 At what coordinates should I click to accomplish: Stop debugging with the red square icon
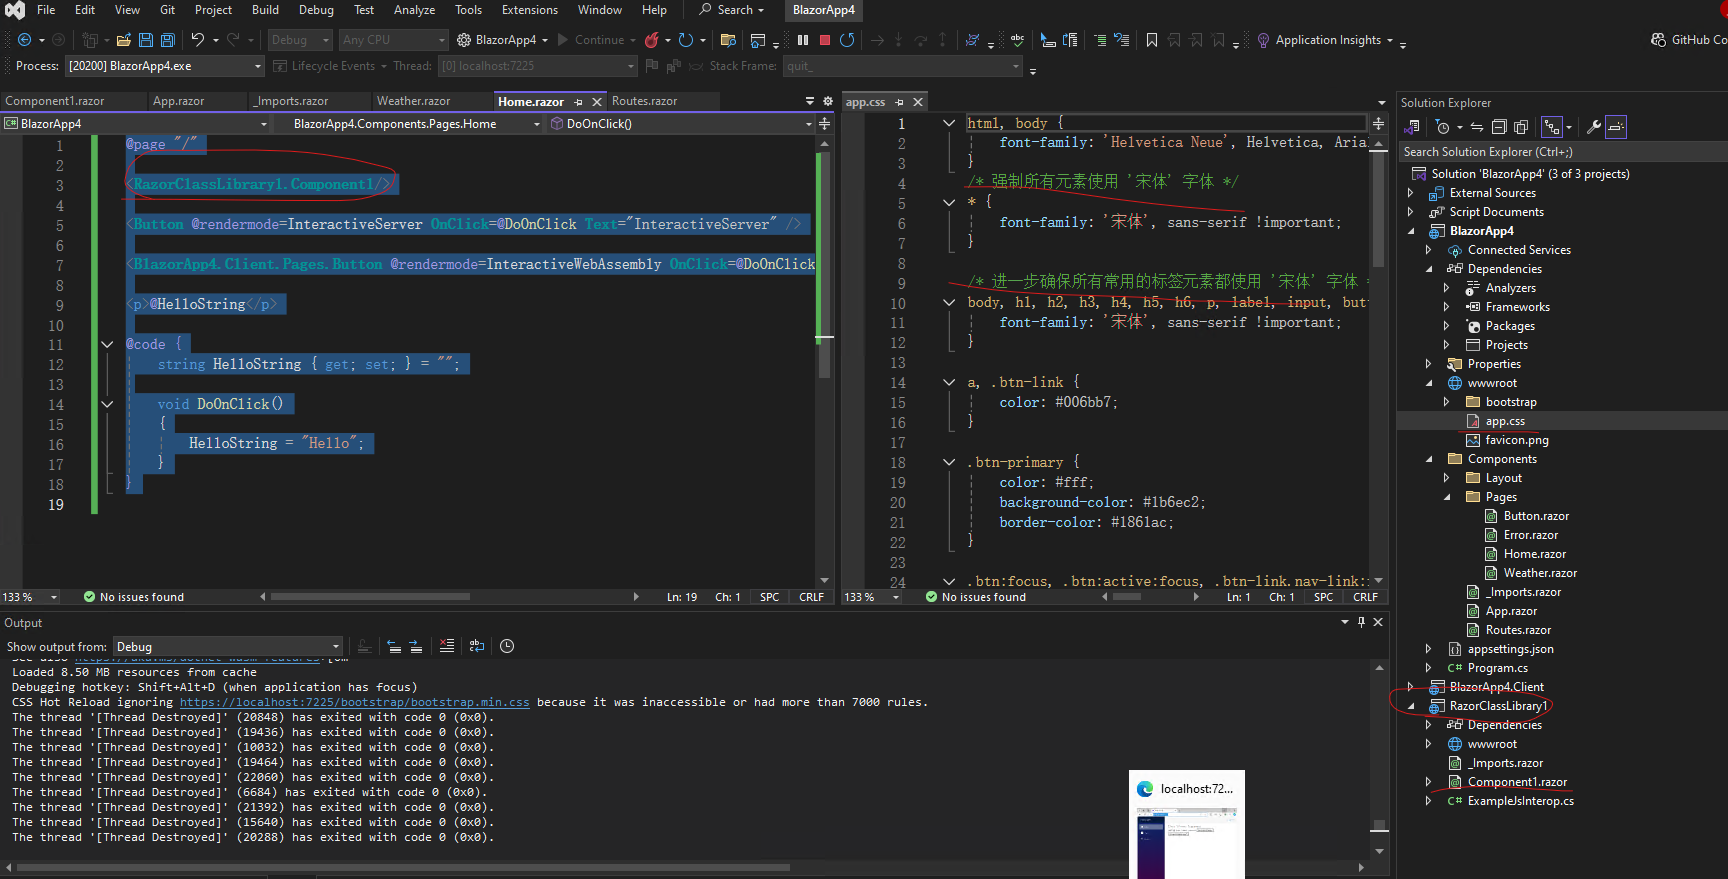tap(825, 40)
